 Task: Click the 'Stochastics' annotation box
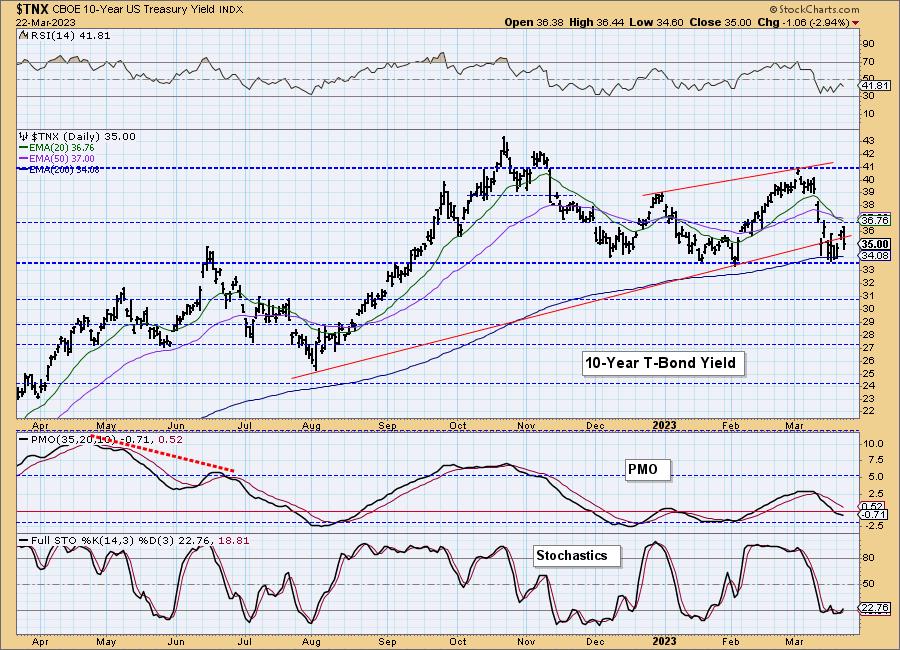pos(576,556)
